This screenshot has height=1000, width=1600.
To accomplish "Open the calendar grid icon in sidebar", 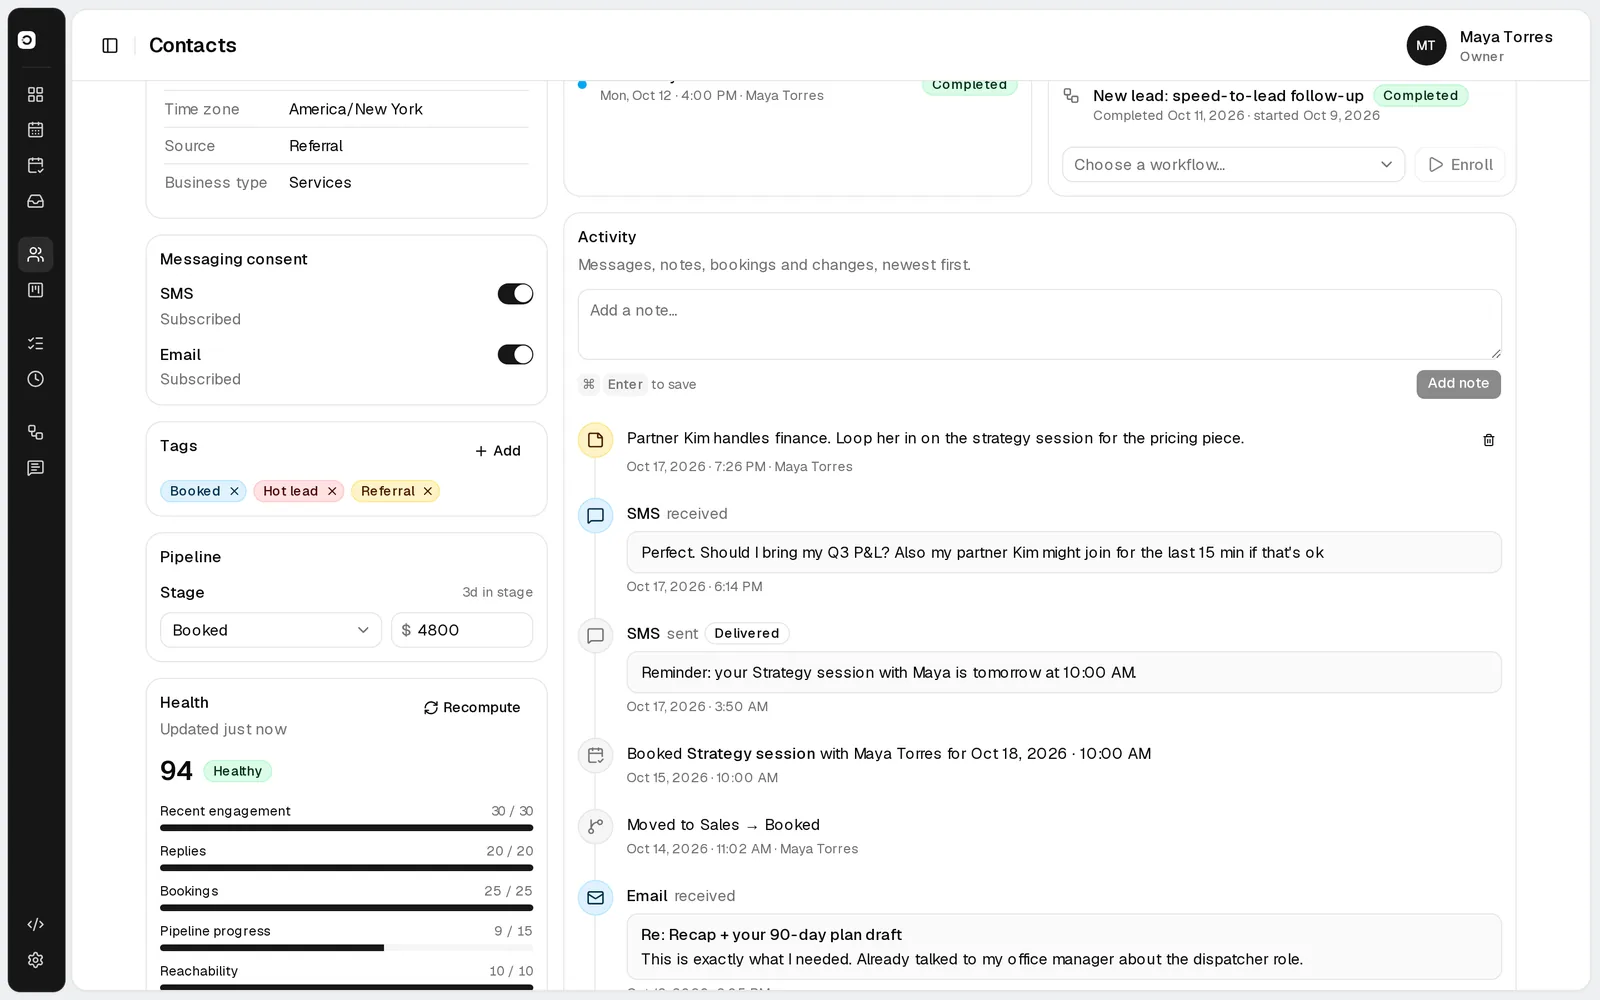I will [x=36, y=130].
